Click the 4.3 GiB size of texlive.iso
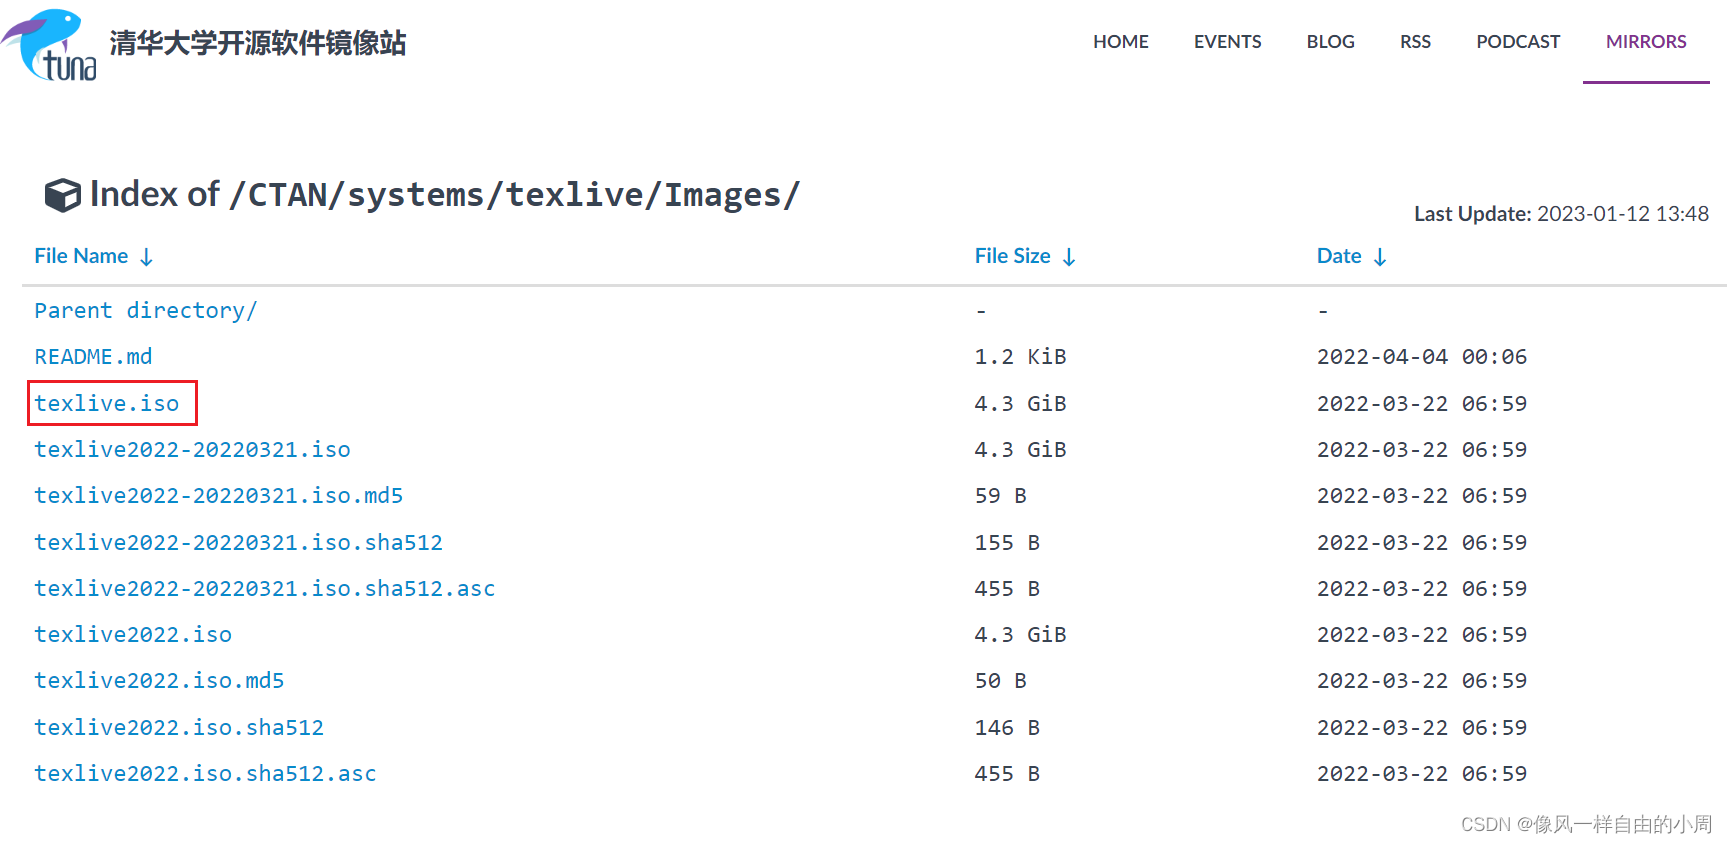The width and height of the screenshot is (1727, 843). coord(1020,404)
